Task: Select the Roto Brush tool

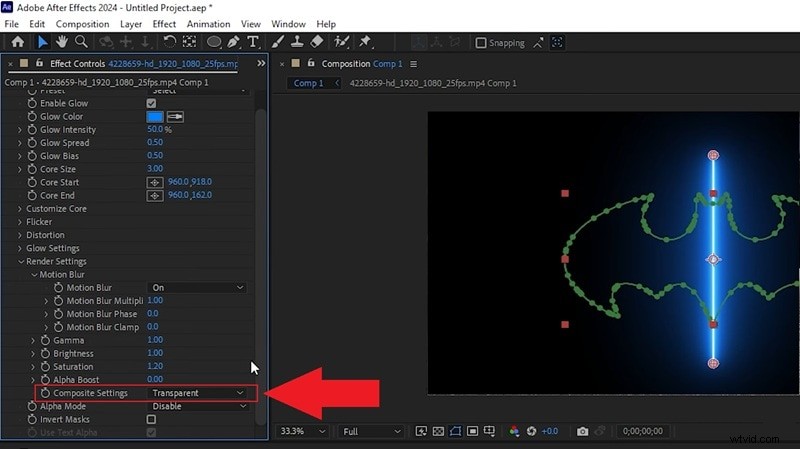Action: coord(341,42)
